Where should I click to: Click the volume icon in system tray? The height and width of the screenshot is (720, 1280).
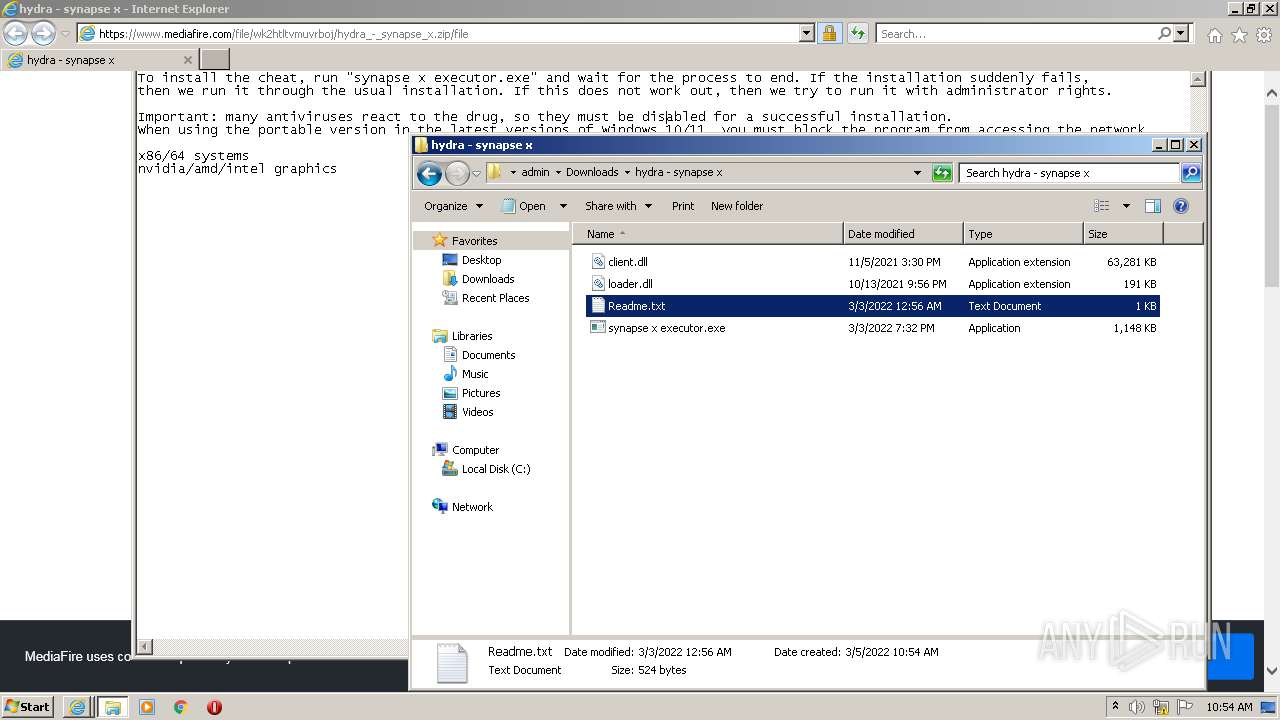(x=1139, y=707)
